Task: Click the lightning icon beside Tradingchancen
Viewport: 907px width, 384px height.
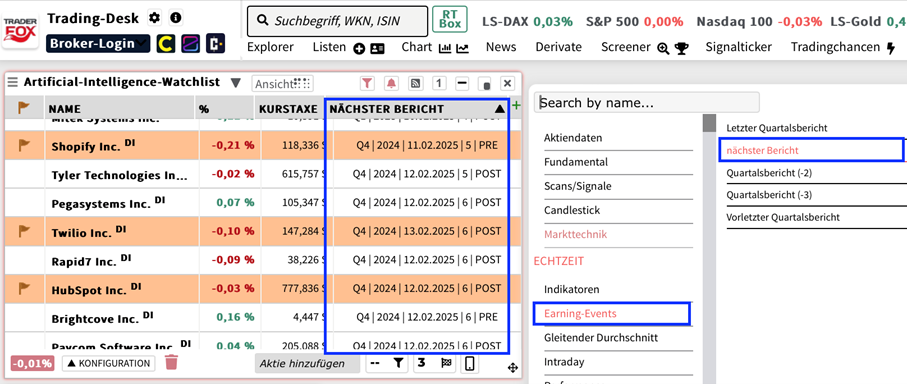Action: 891,49
